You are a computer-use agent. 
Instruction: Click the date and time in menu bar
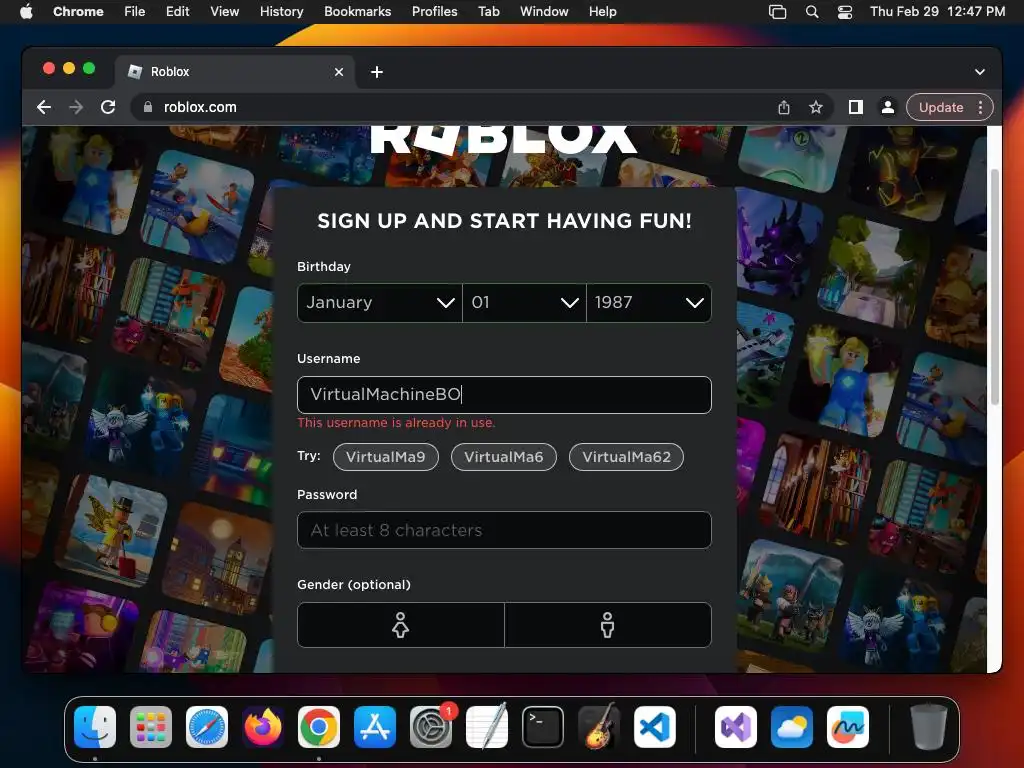[x=937, y=11]
